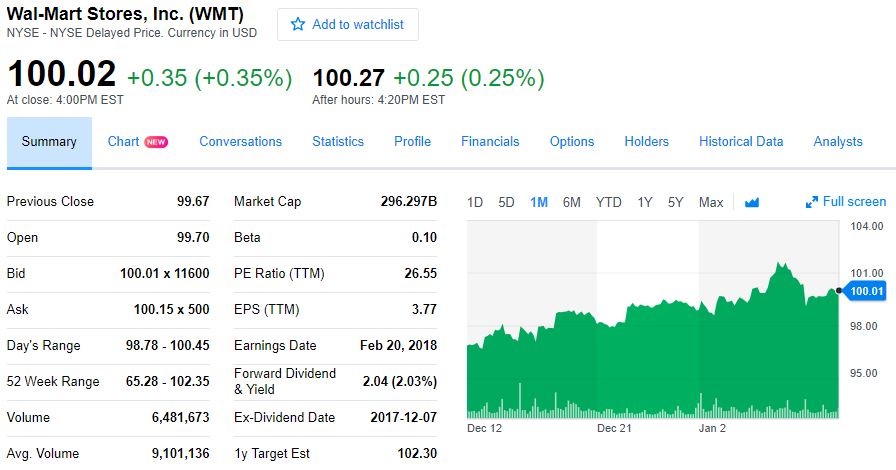896x470 pixels.
Task: Select the Analysts tab
Action: click(x=838, y=142)
